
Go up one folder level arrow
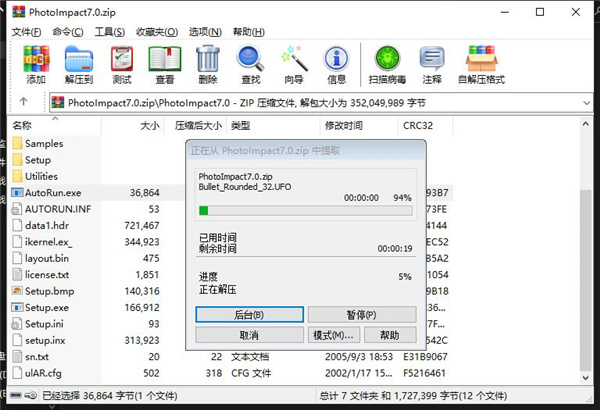click(x=23, y=101)
